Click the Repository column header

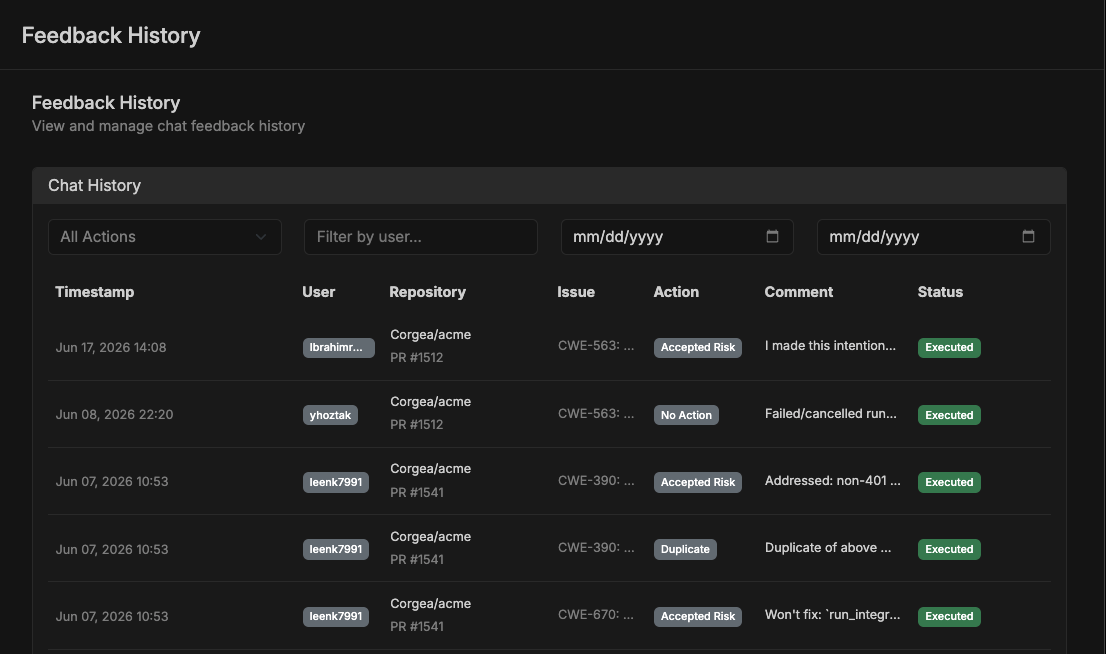click(427, 292)
